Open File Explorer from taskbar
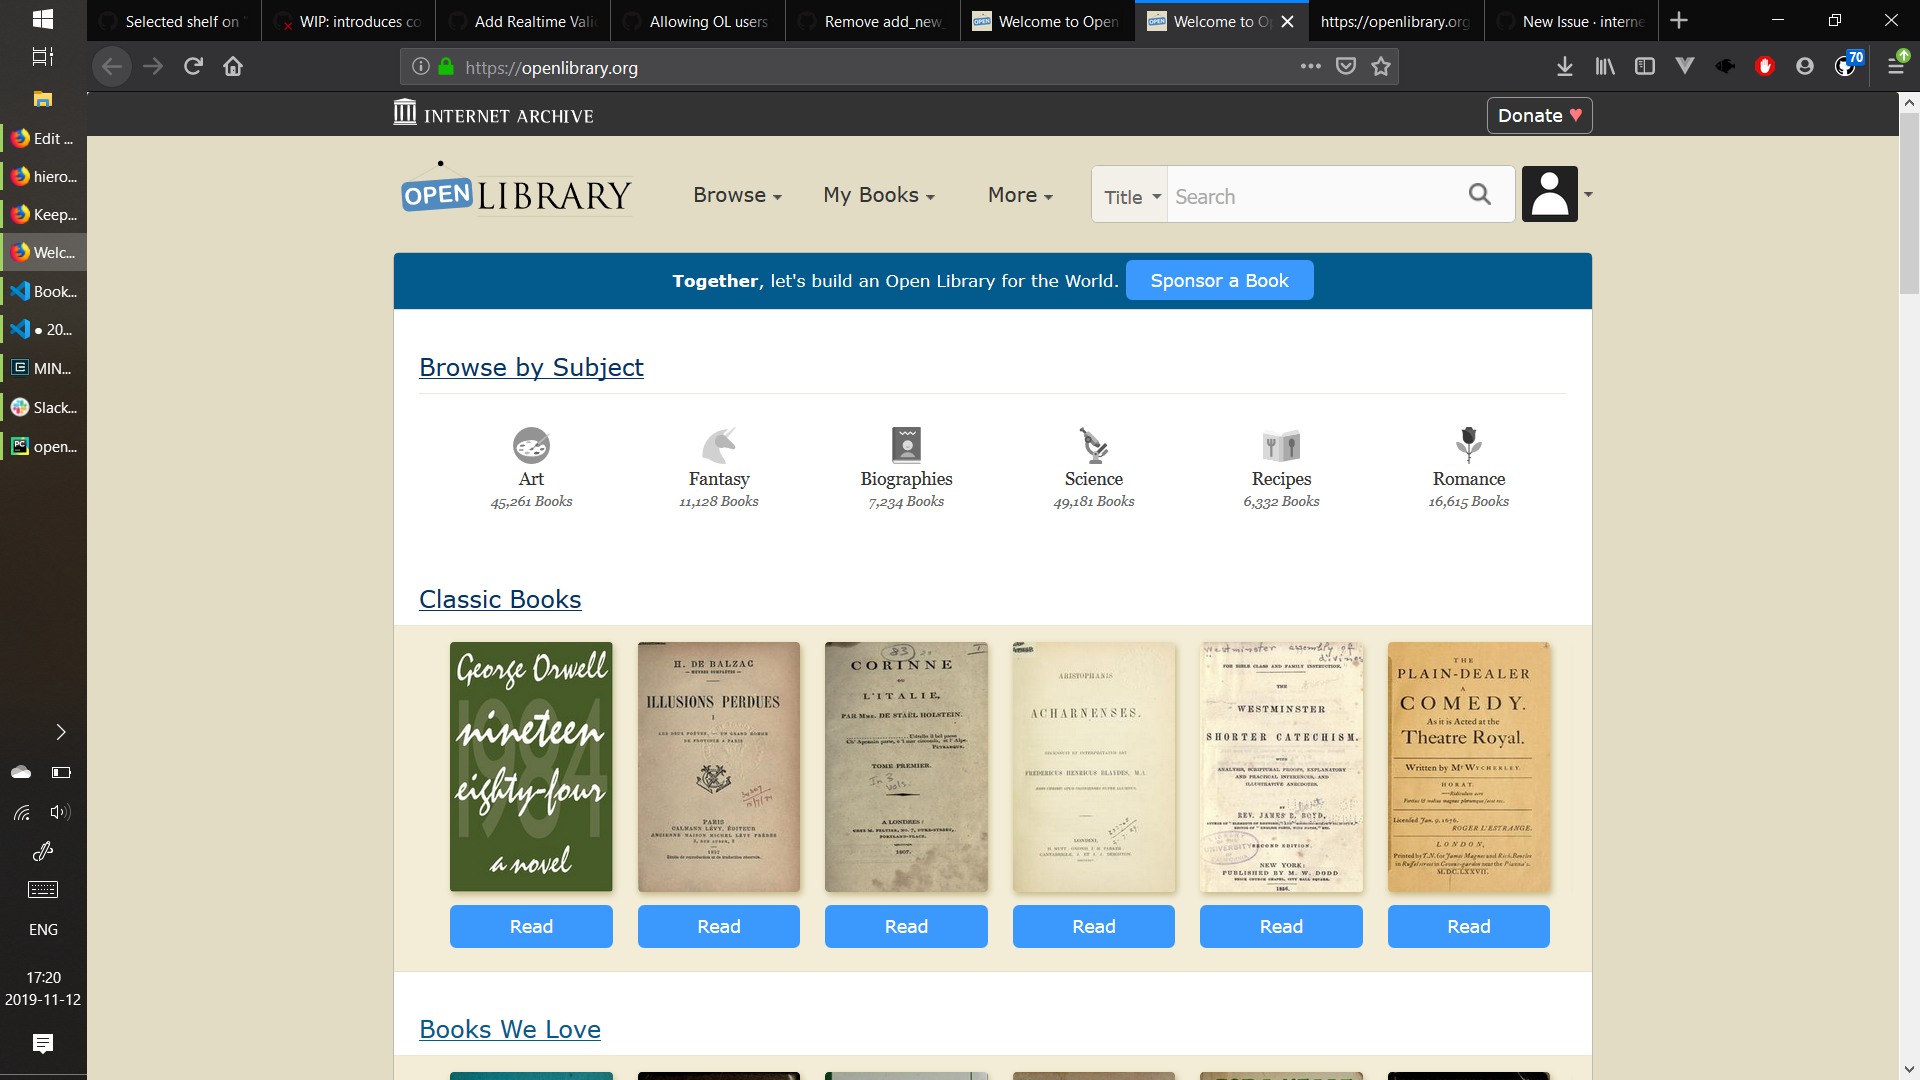The width and height of the screenshot is (1920, 1080). pos(43,99)
